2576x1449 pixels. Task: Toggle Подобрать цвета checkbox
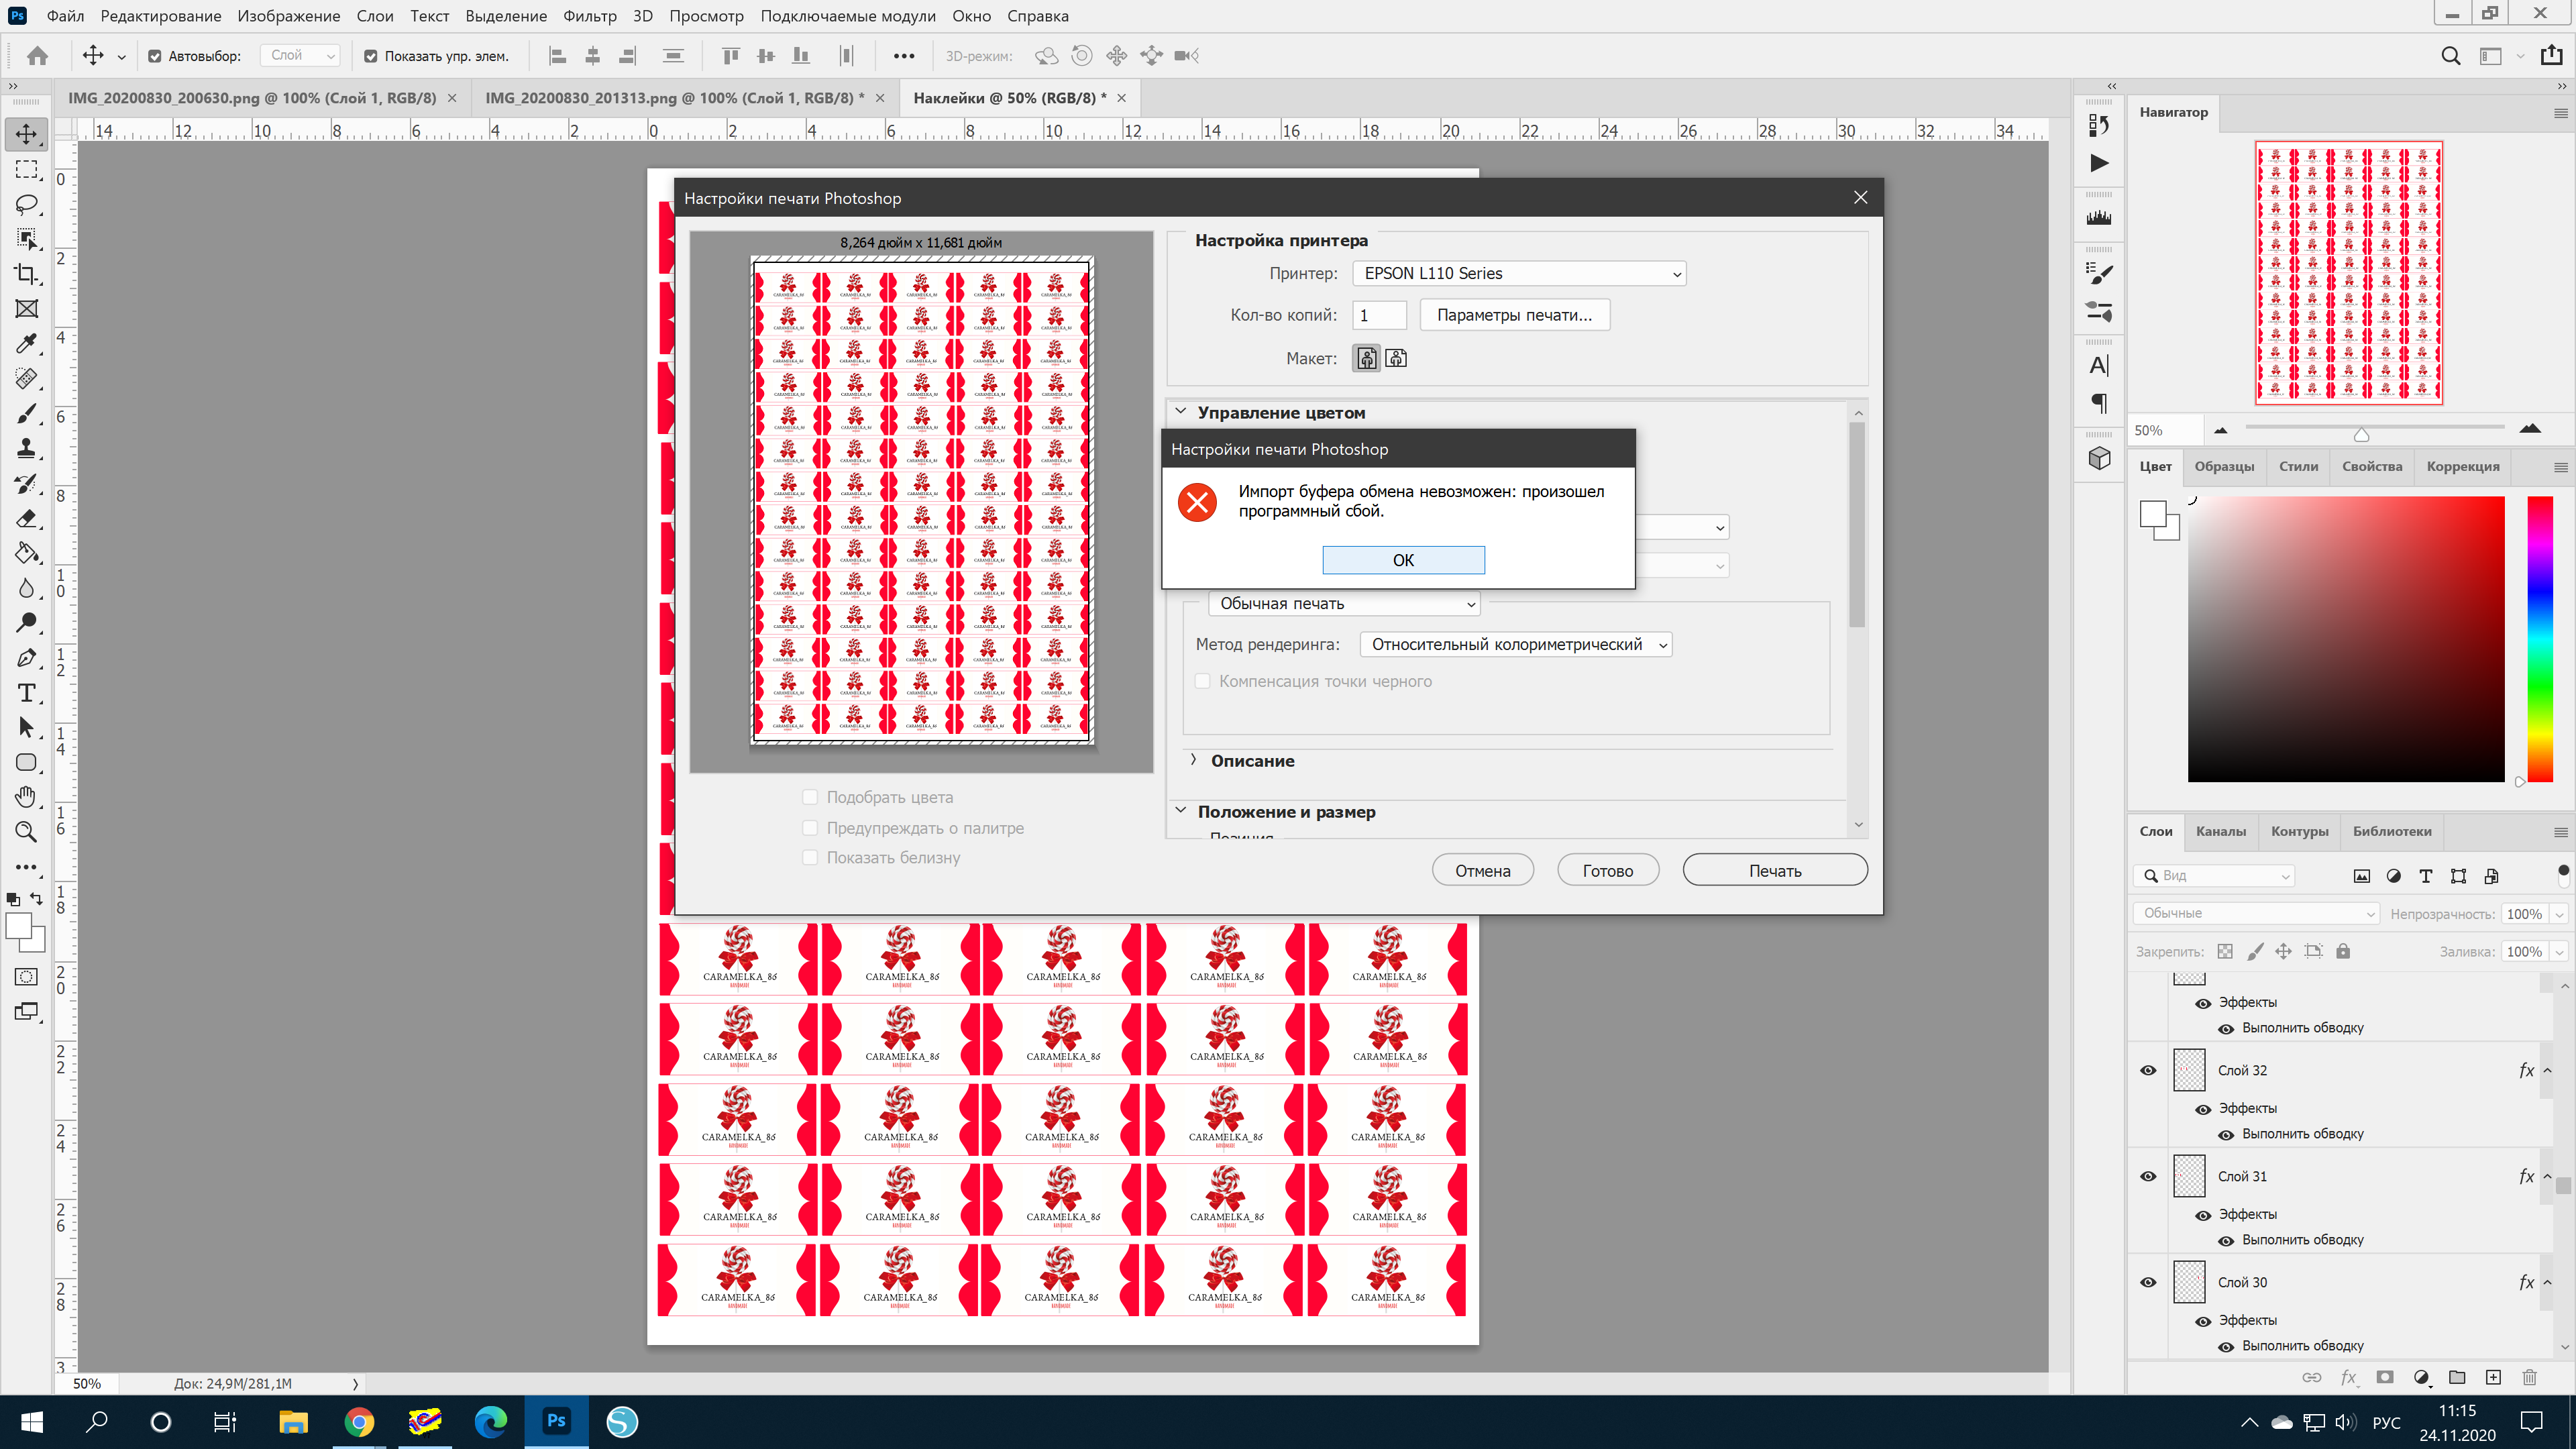[810, 797]
